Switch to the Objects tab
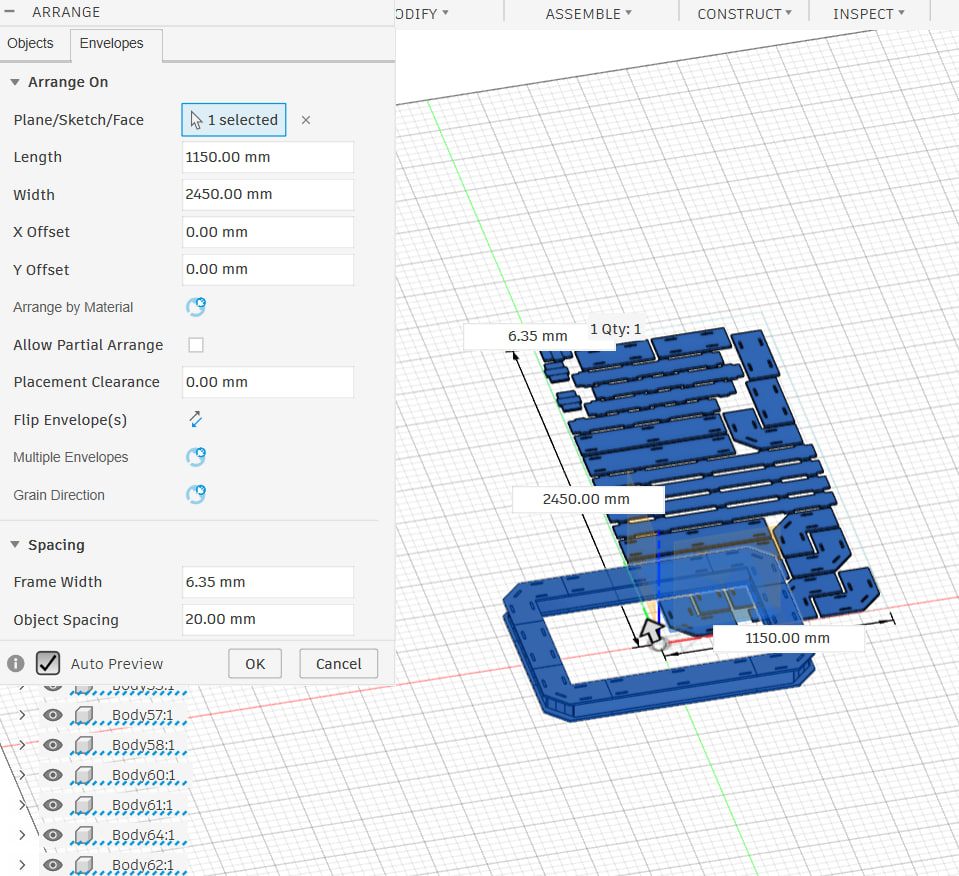 pos(31,43)
